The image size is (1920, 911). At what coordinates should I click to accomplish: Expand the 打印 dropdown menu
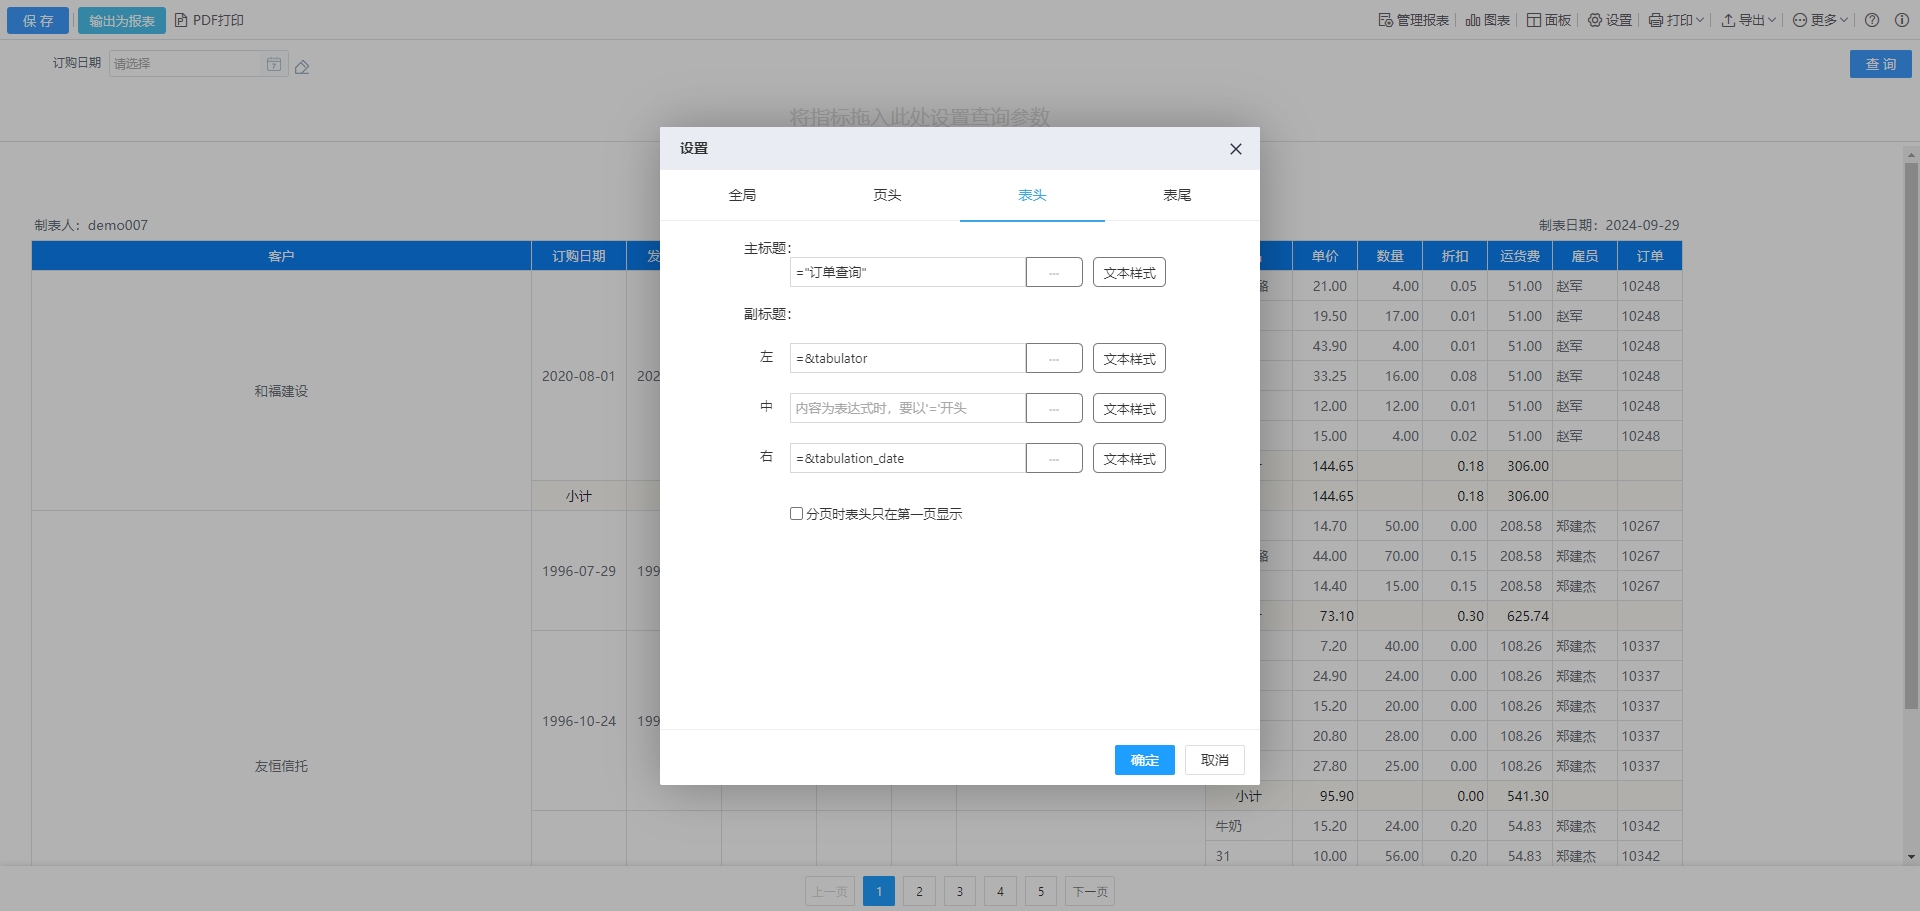[x=1676, y=20]
